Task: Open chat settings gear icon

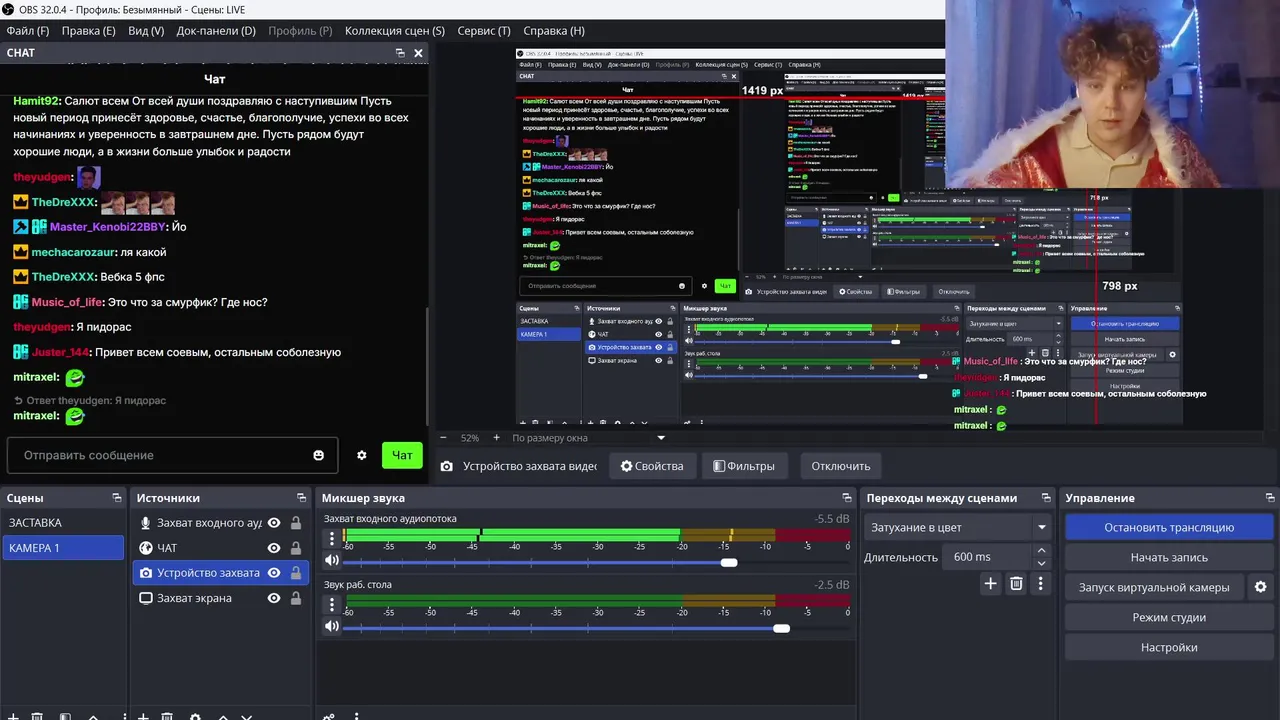Action: pyautogui.click(x=362, y=455)
